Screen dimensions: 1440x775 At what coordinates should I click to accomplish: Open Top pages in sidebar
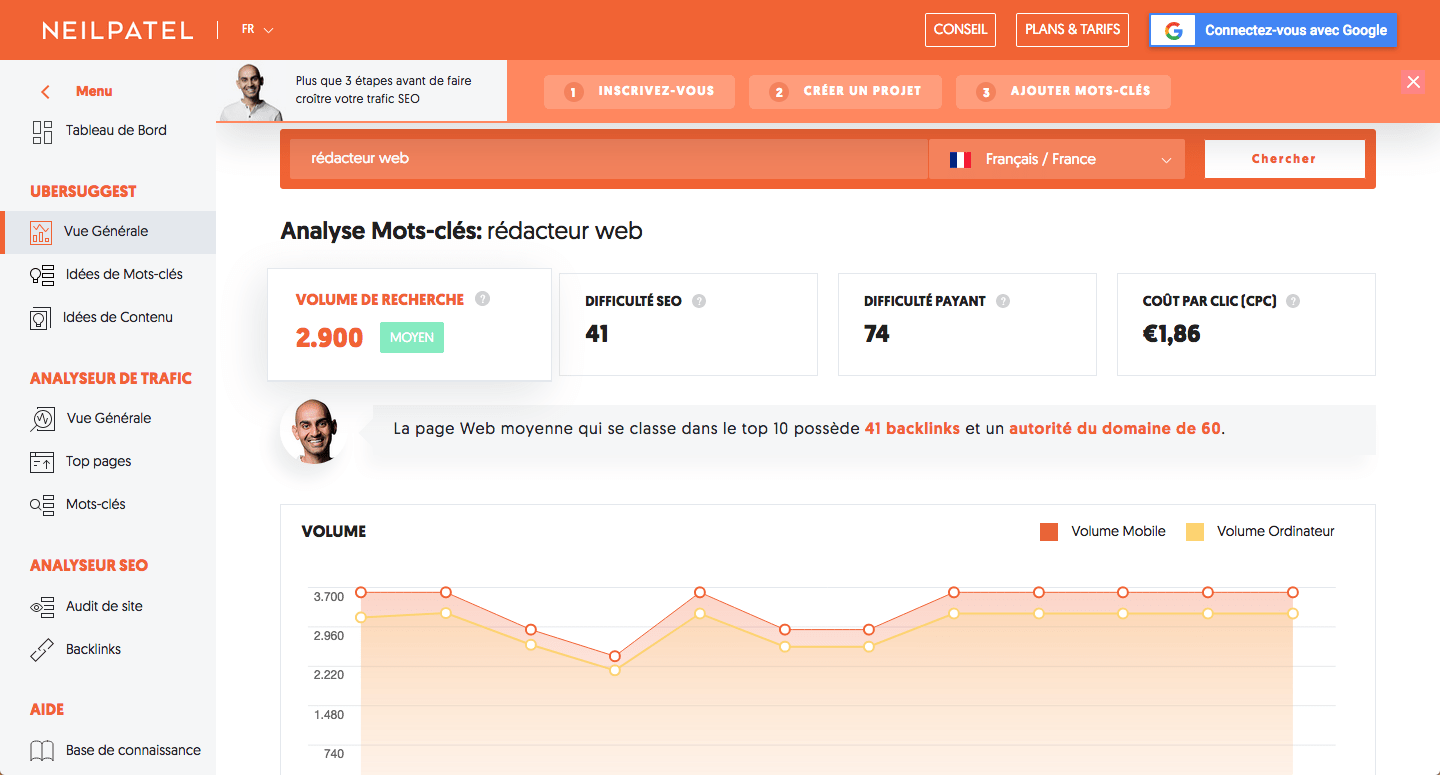pyautogui.click(x=99, y=462)
